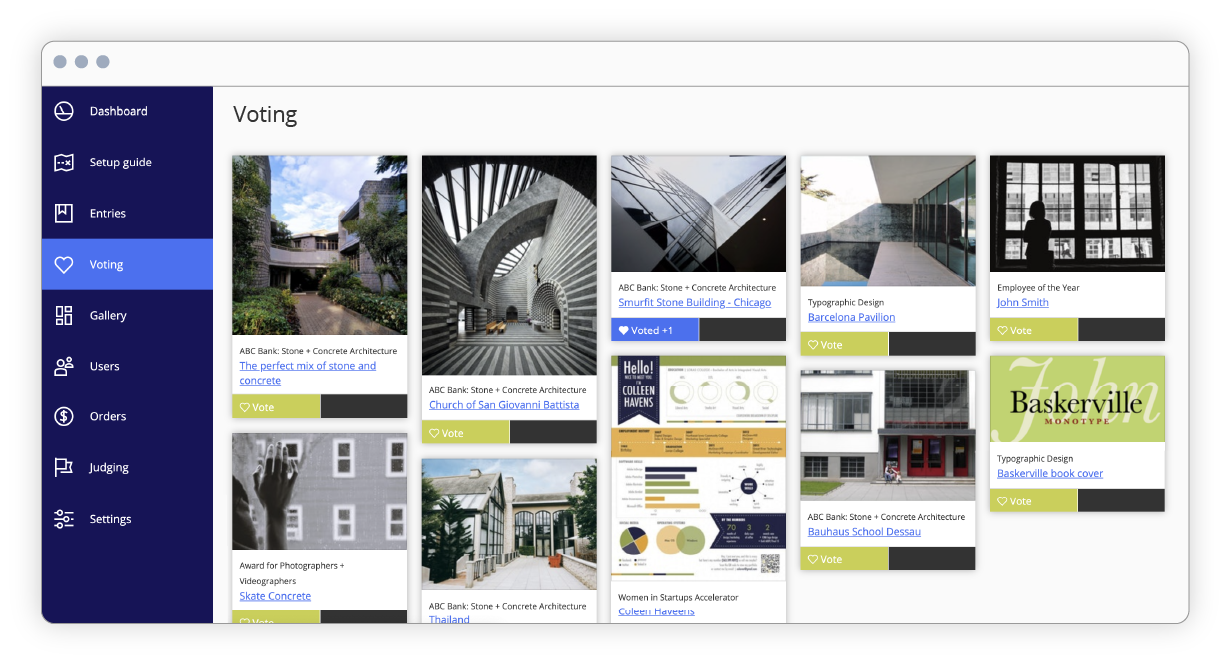Vote for Bauhaus School Dessau entry
The width and height of the screenshot is (1230, 665).
(x=844, y=559)
